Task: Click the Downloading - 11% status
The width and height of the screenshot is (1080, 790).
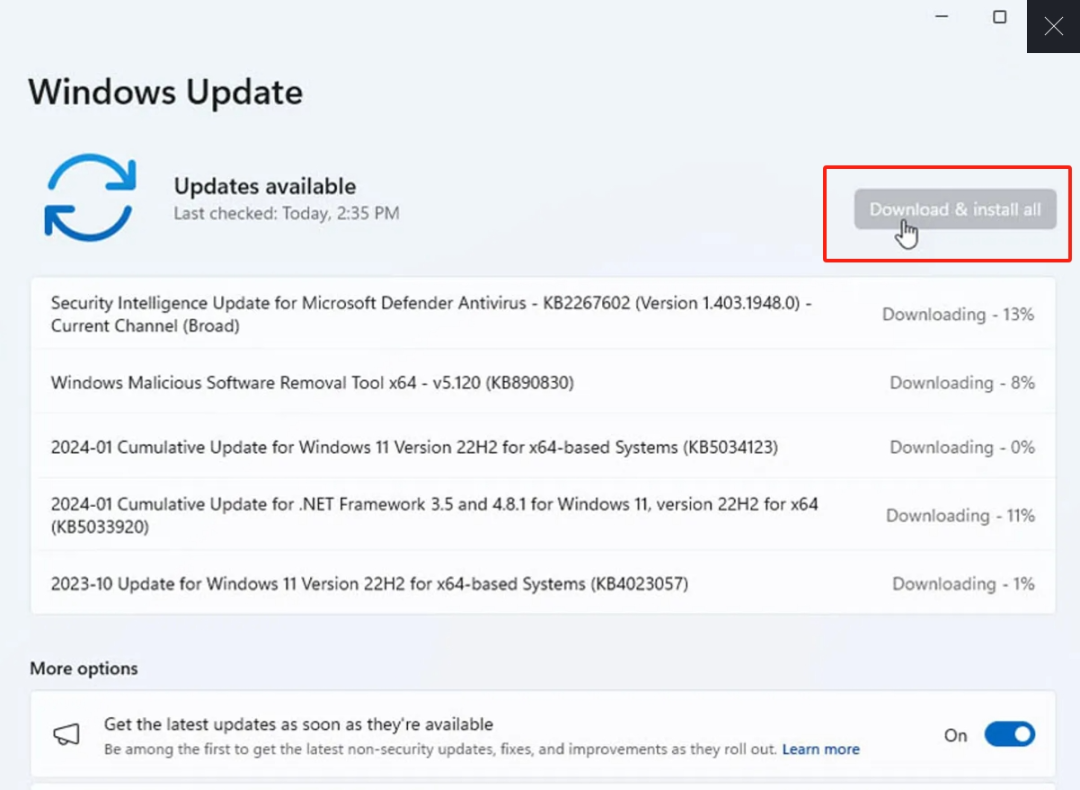Action: point(960,516)
